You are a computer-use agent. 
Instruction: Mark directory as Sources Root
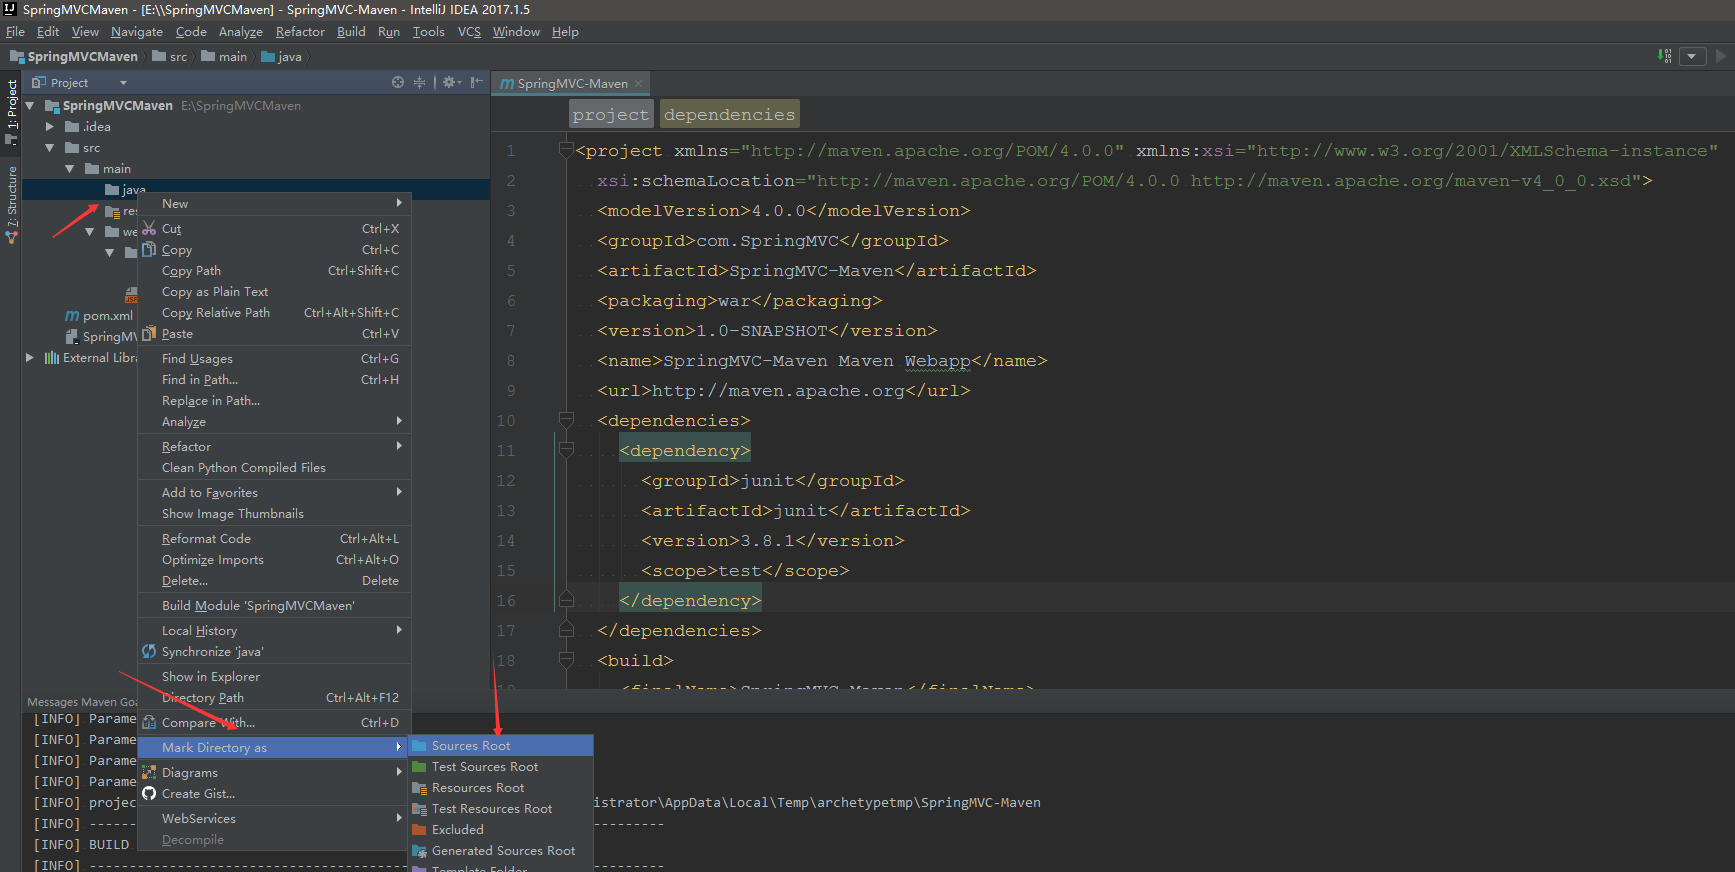pos(501,745)
